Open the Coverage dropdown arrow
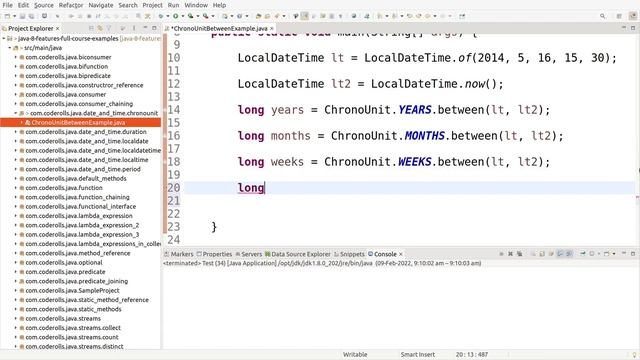Viewport: 640px width, 360px height. click(198, 16)
